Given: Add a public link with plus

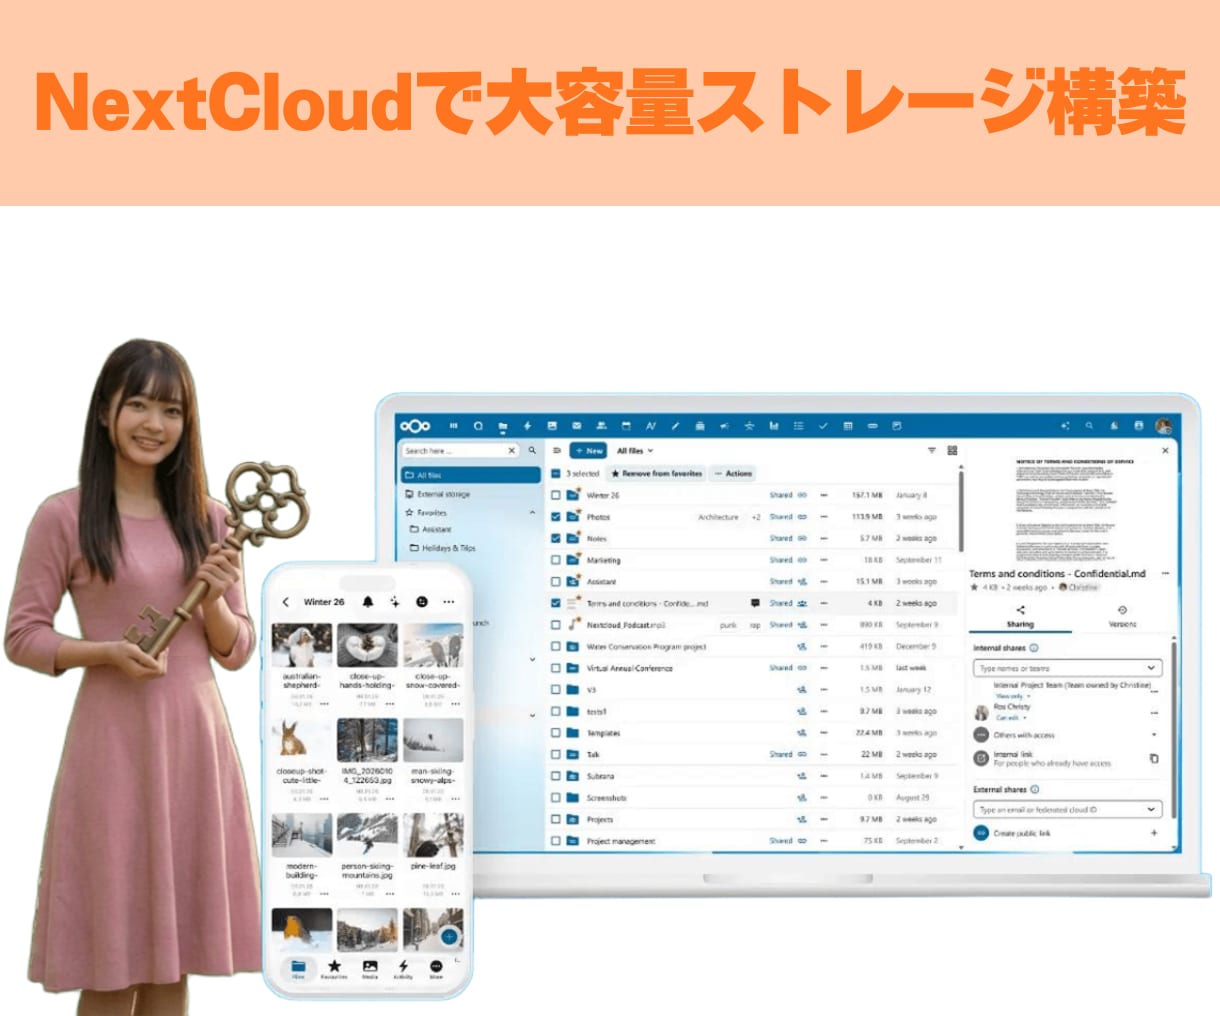Looking at the screenshot, I should point(1153,833).
